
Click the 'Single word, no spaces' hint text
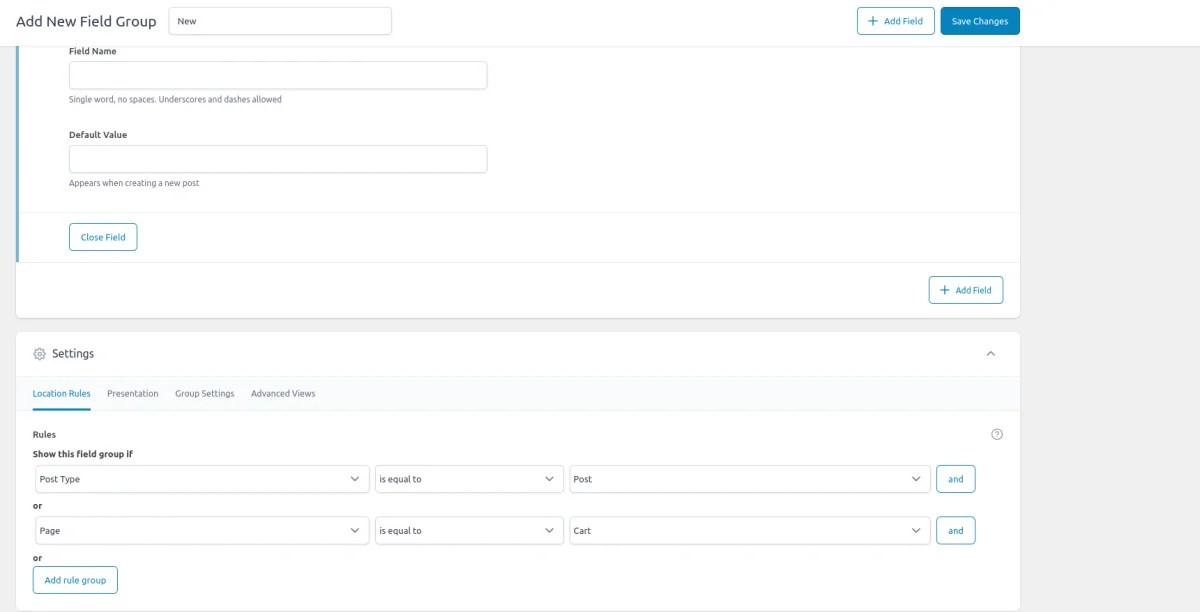[175, 100]
